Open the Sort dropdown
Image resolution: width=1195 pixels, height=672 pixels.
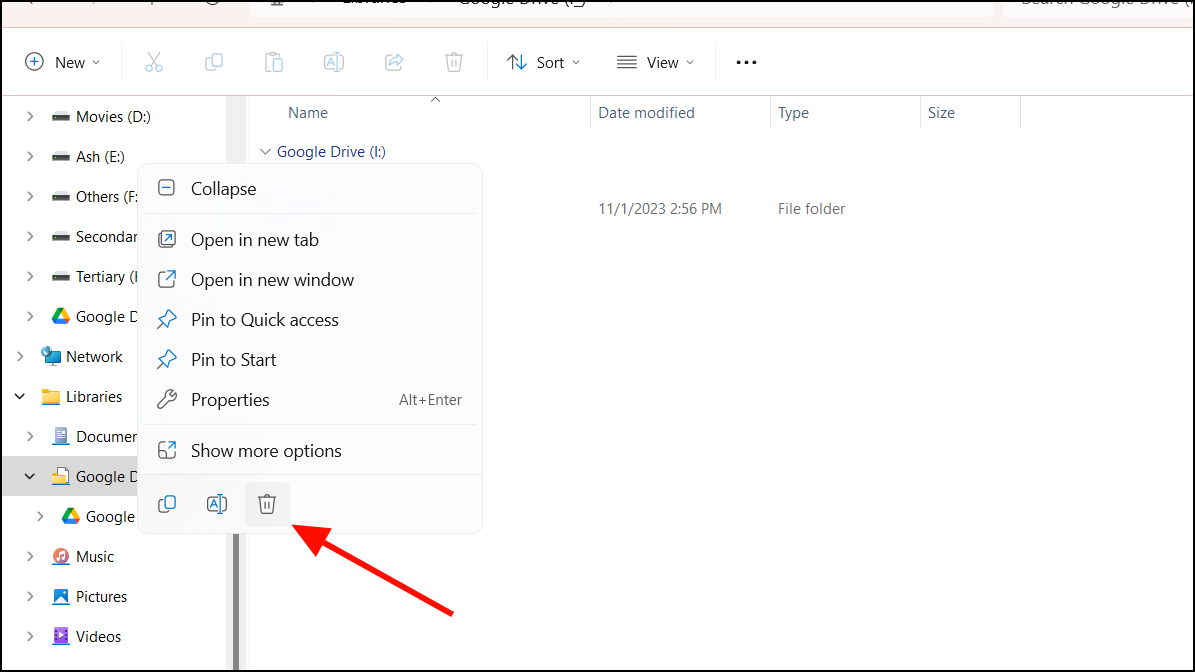[543, 62]
